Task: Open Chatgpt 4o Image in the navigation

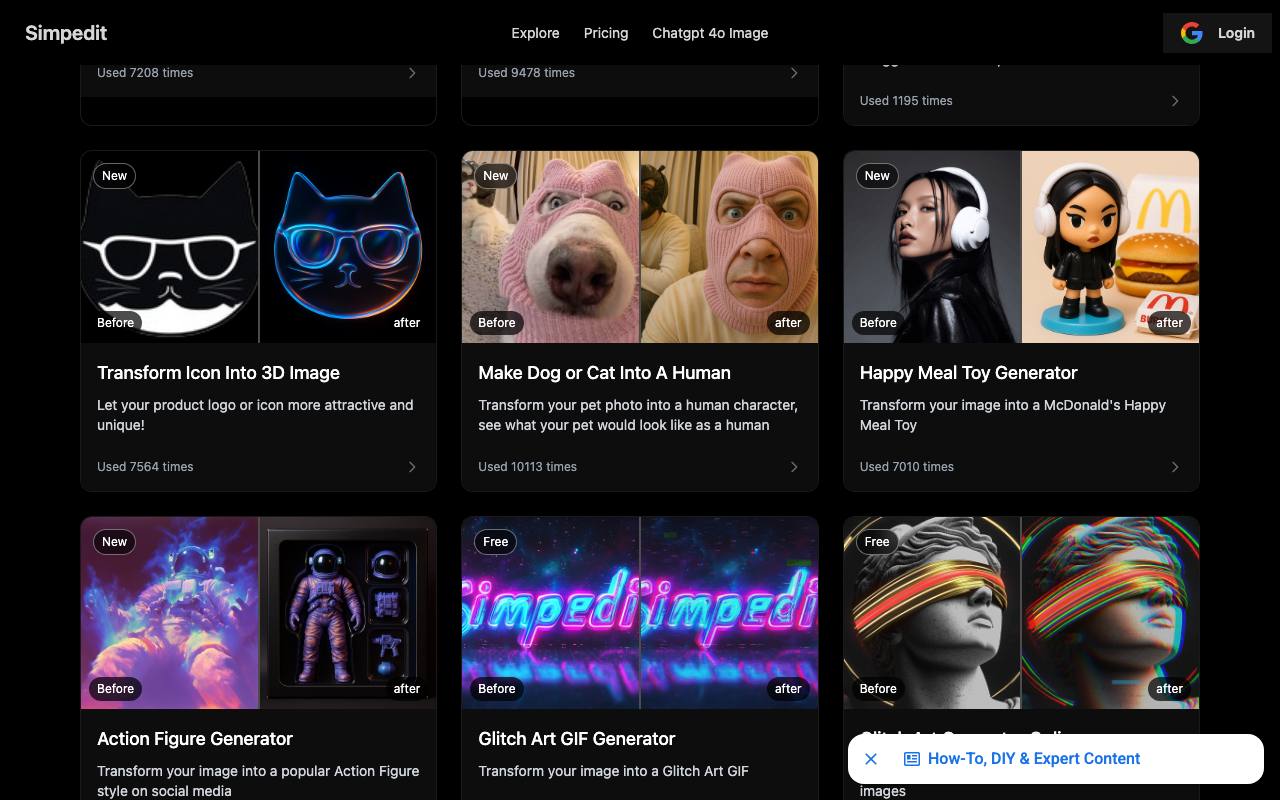Action: point(710,33)
